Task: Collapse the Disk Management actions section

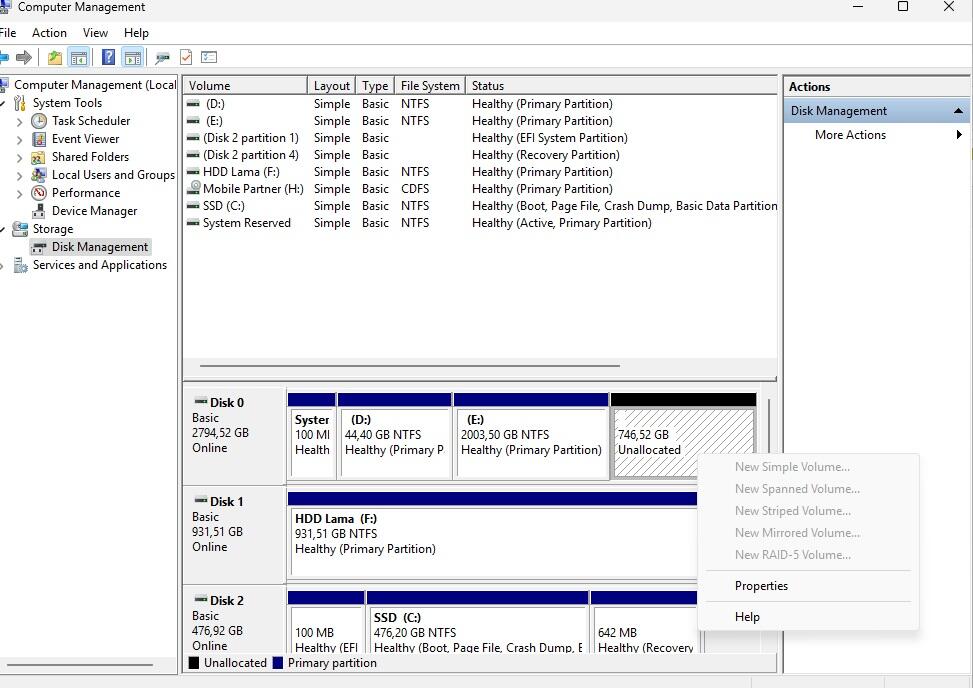Action: click(x=957, y=110)
